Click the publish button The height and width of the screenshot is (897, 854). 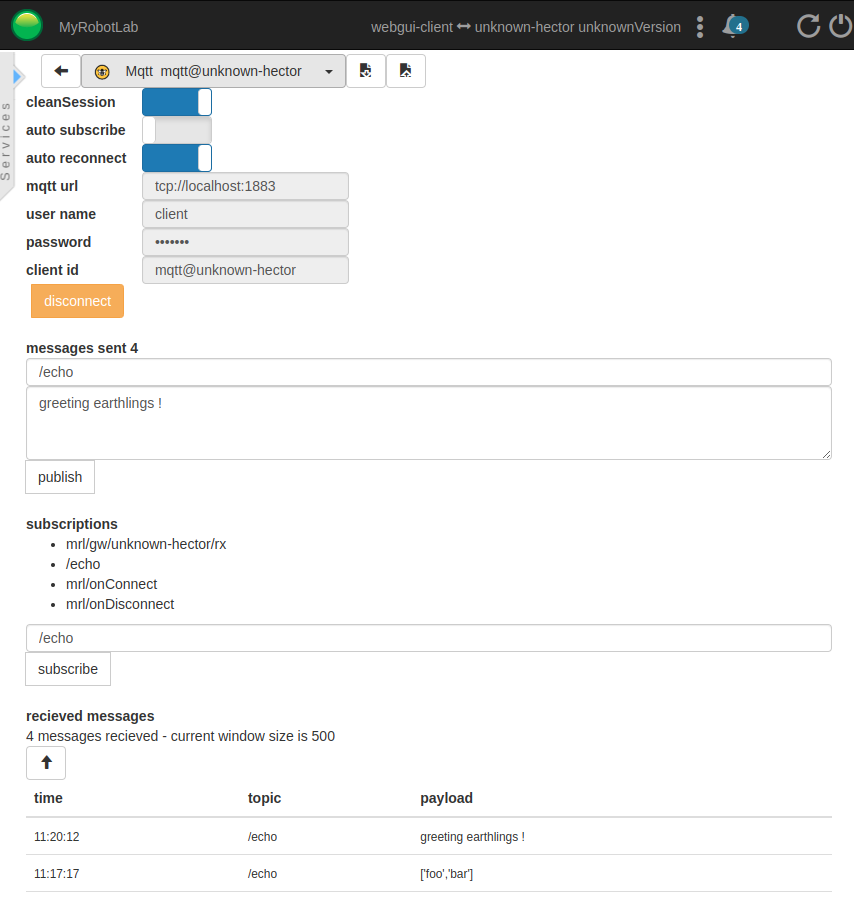click(60, 477)
